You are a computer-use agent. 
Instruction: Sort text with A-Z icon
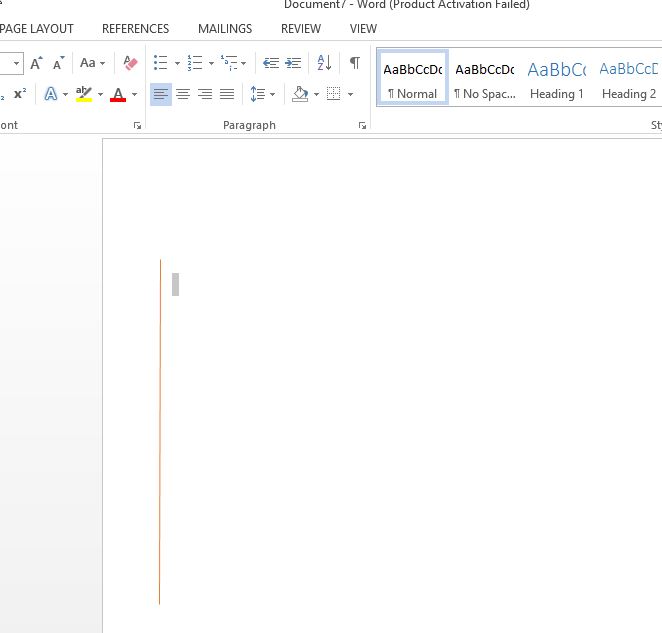324,63
